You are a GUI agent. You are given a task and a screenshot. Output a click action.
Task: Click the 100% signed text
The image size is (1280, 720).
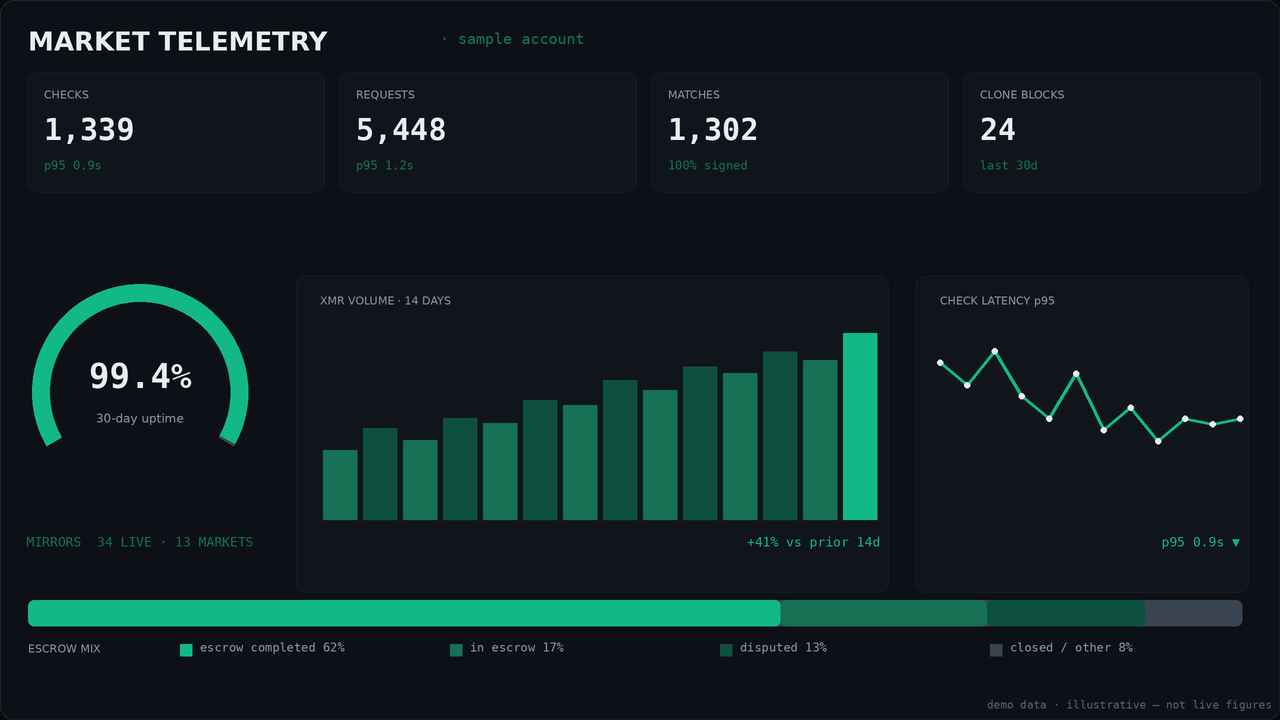[708, 166]
